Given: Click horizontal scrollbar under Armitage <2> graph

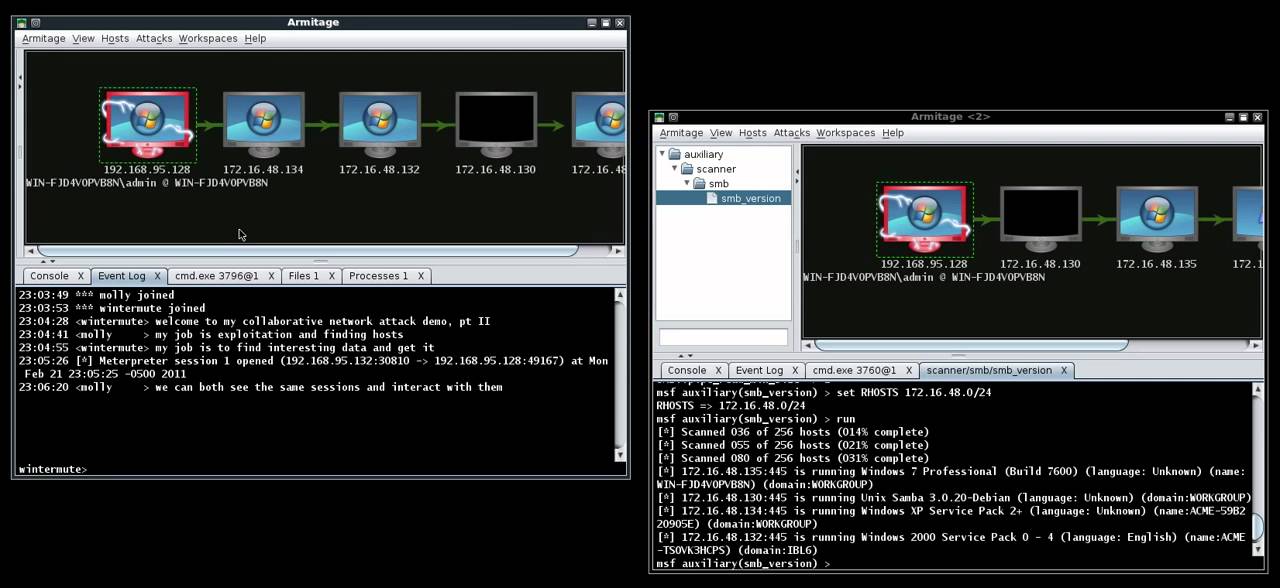Looking at the screenshot, I should click(972, 345).
